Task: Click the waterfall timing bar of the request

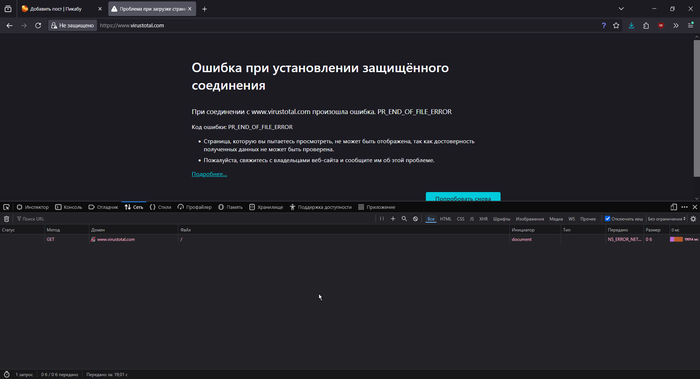Action: [x=676, y=239]
